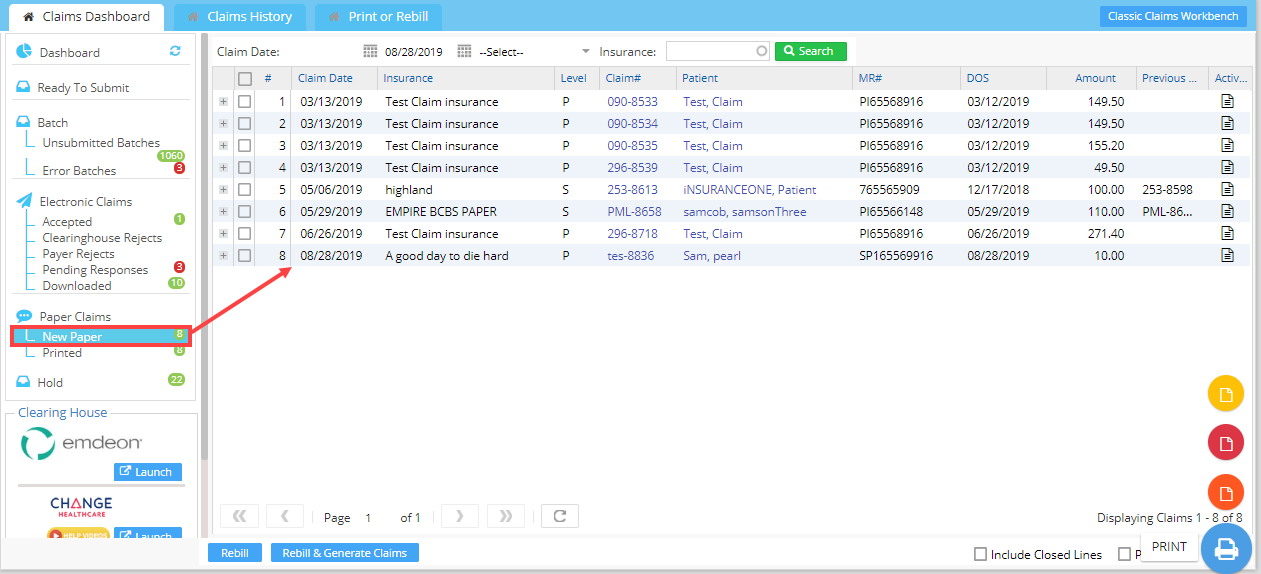Click the orange floating document button
This screenshot has width=1261, height=574.
pyautogui.click(x=1226, y=492)
